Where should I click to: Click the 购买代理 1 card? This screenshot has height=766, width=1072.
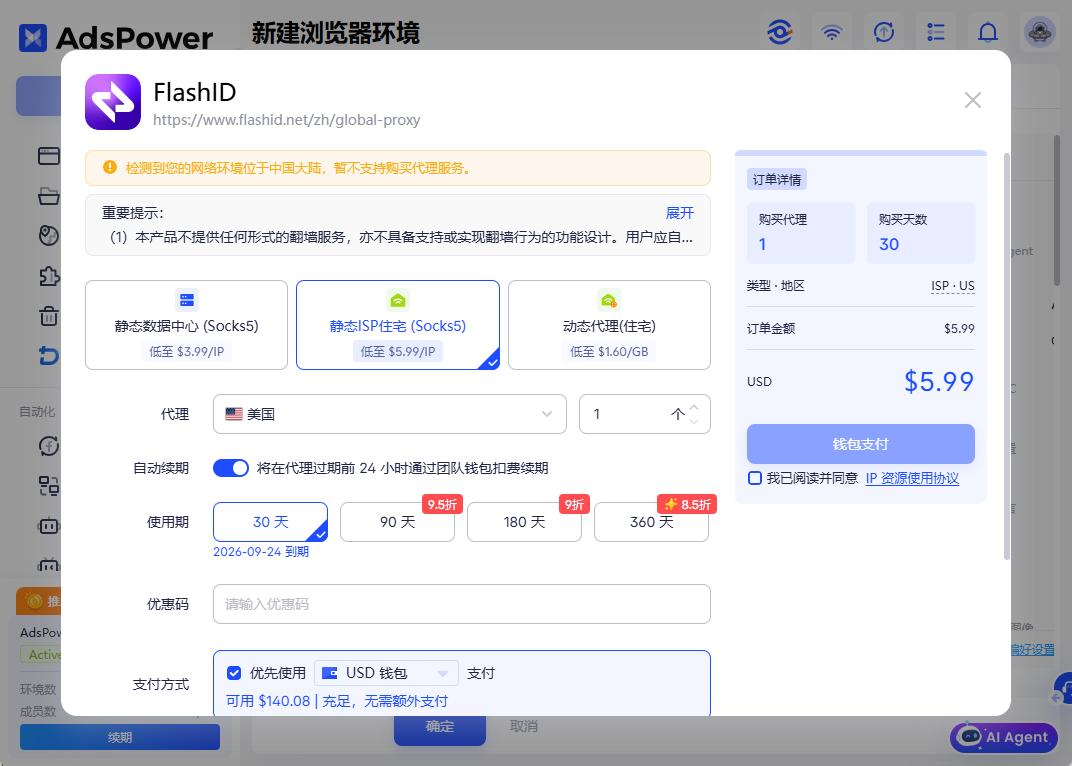tap(801, 233)
